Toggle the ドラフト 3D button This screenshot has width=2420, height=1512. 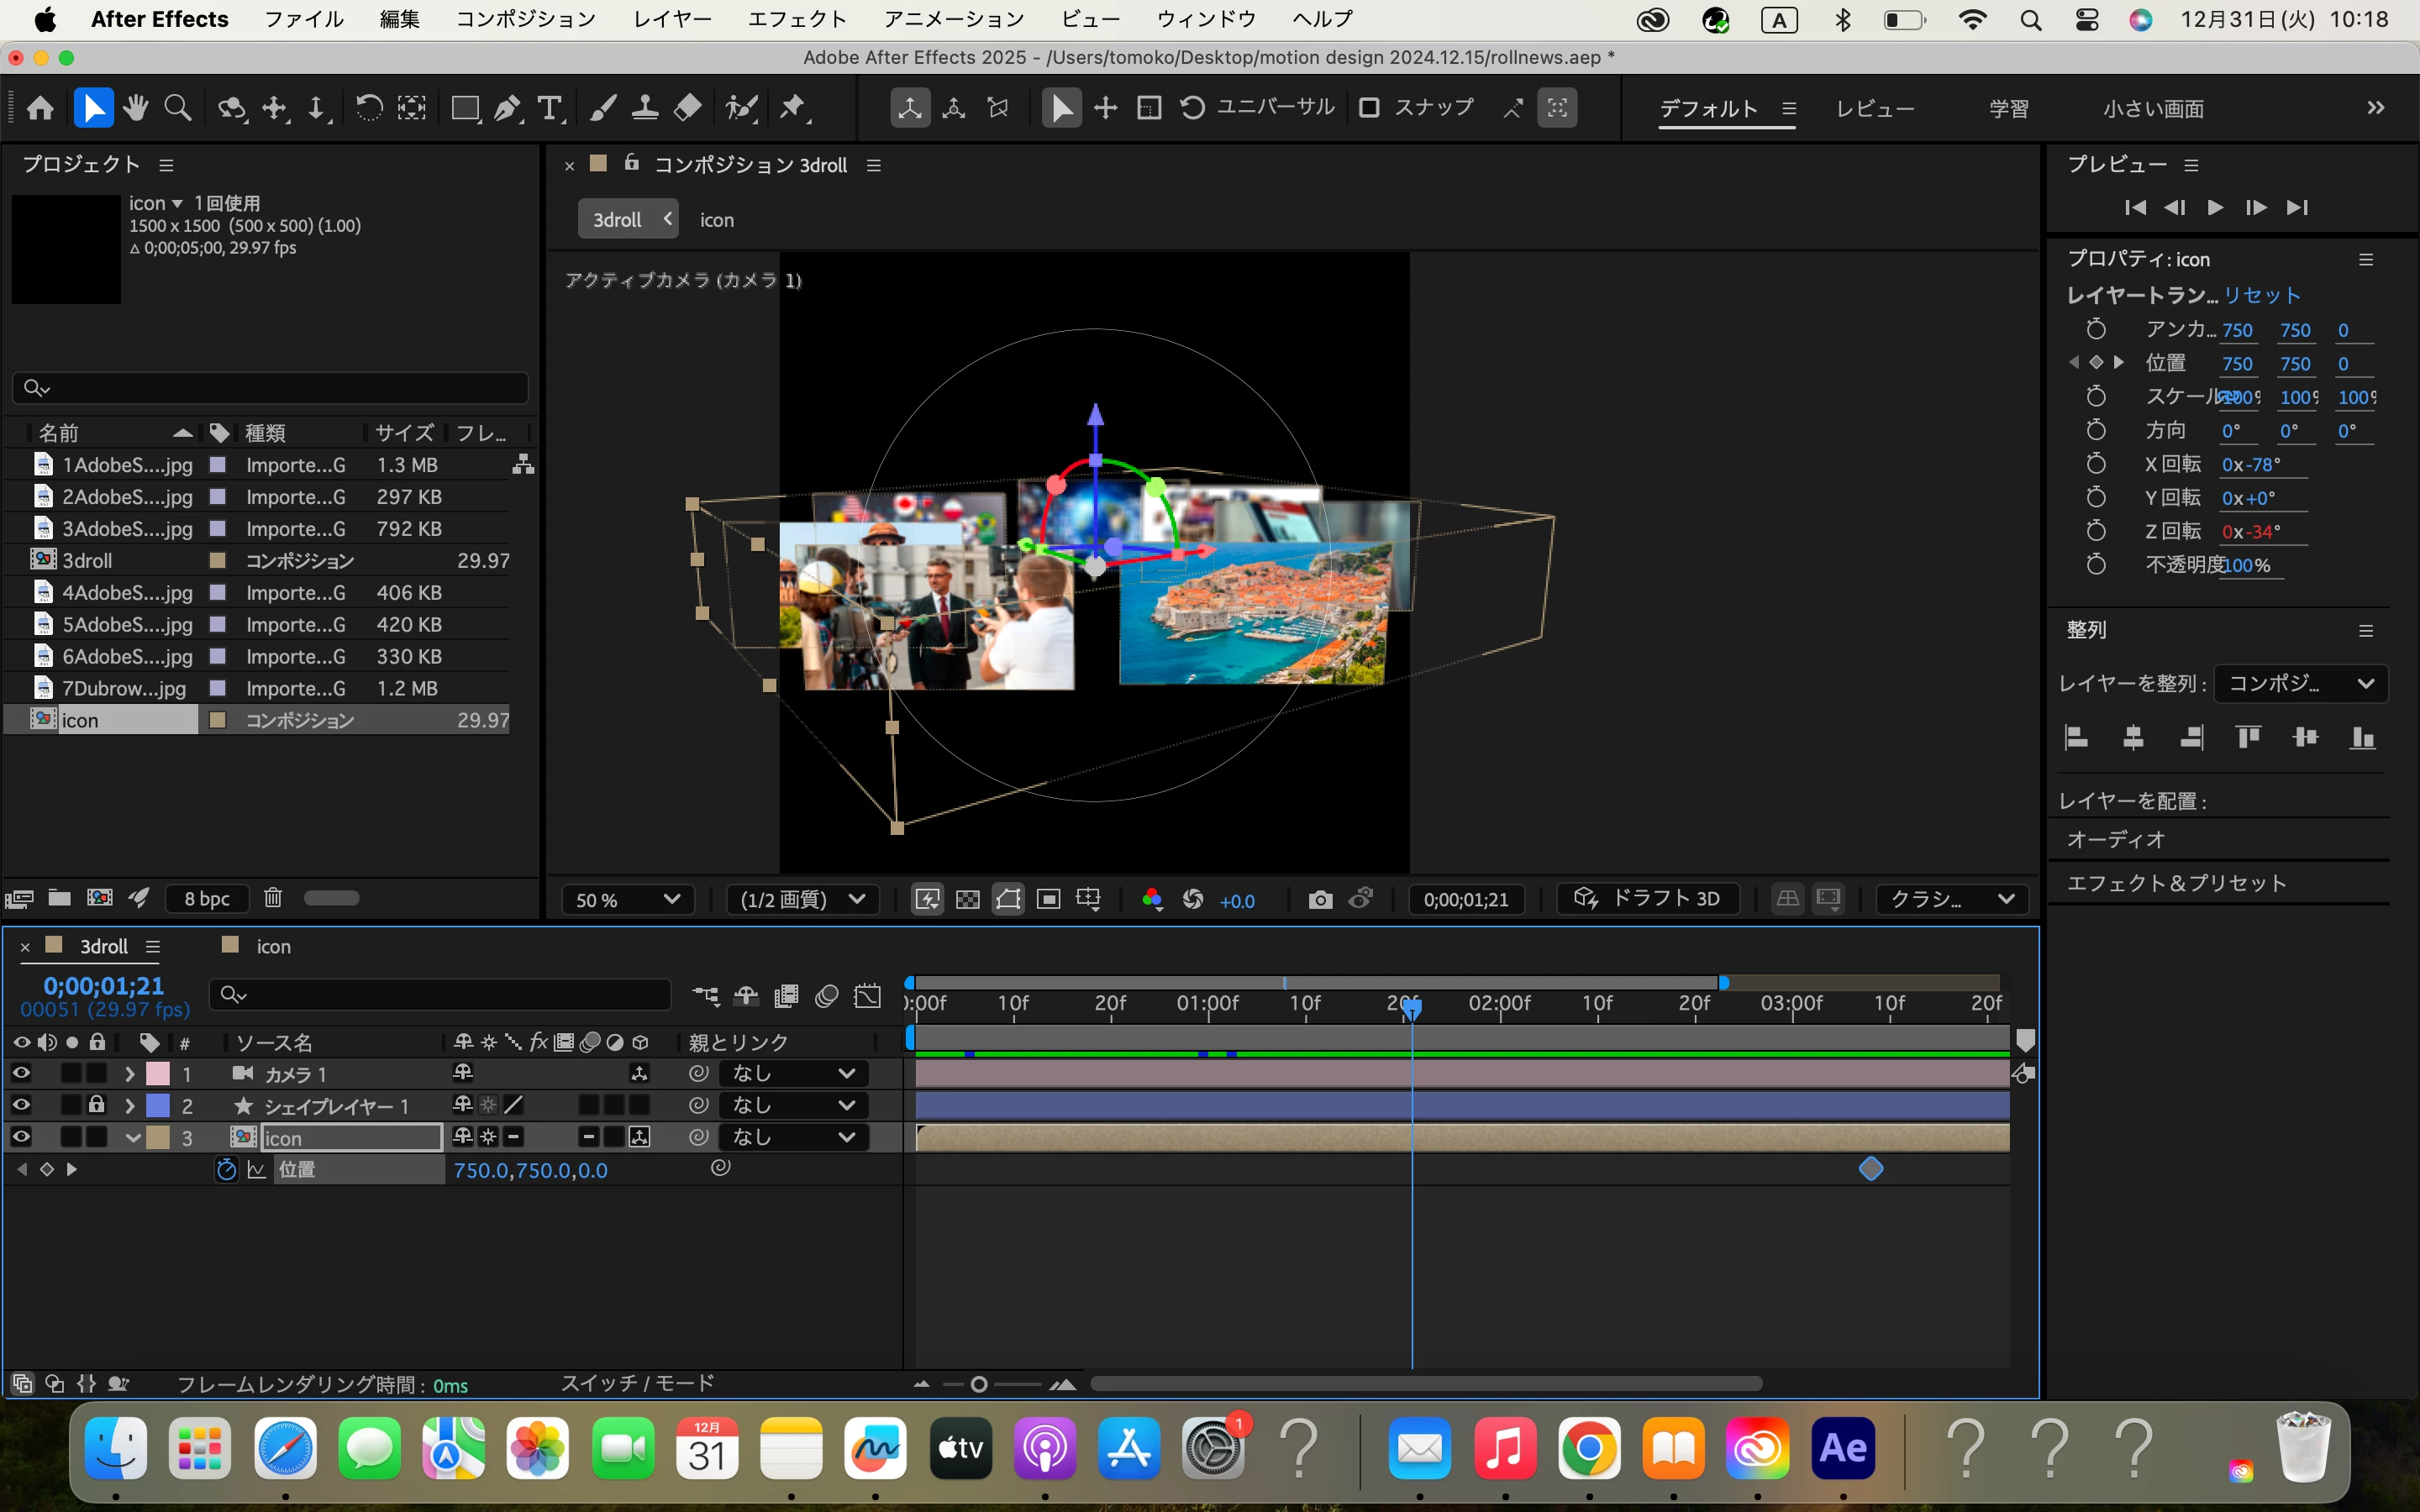(x=1647, y=898)
